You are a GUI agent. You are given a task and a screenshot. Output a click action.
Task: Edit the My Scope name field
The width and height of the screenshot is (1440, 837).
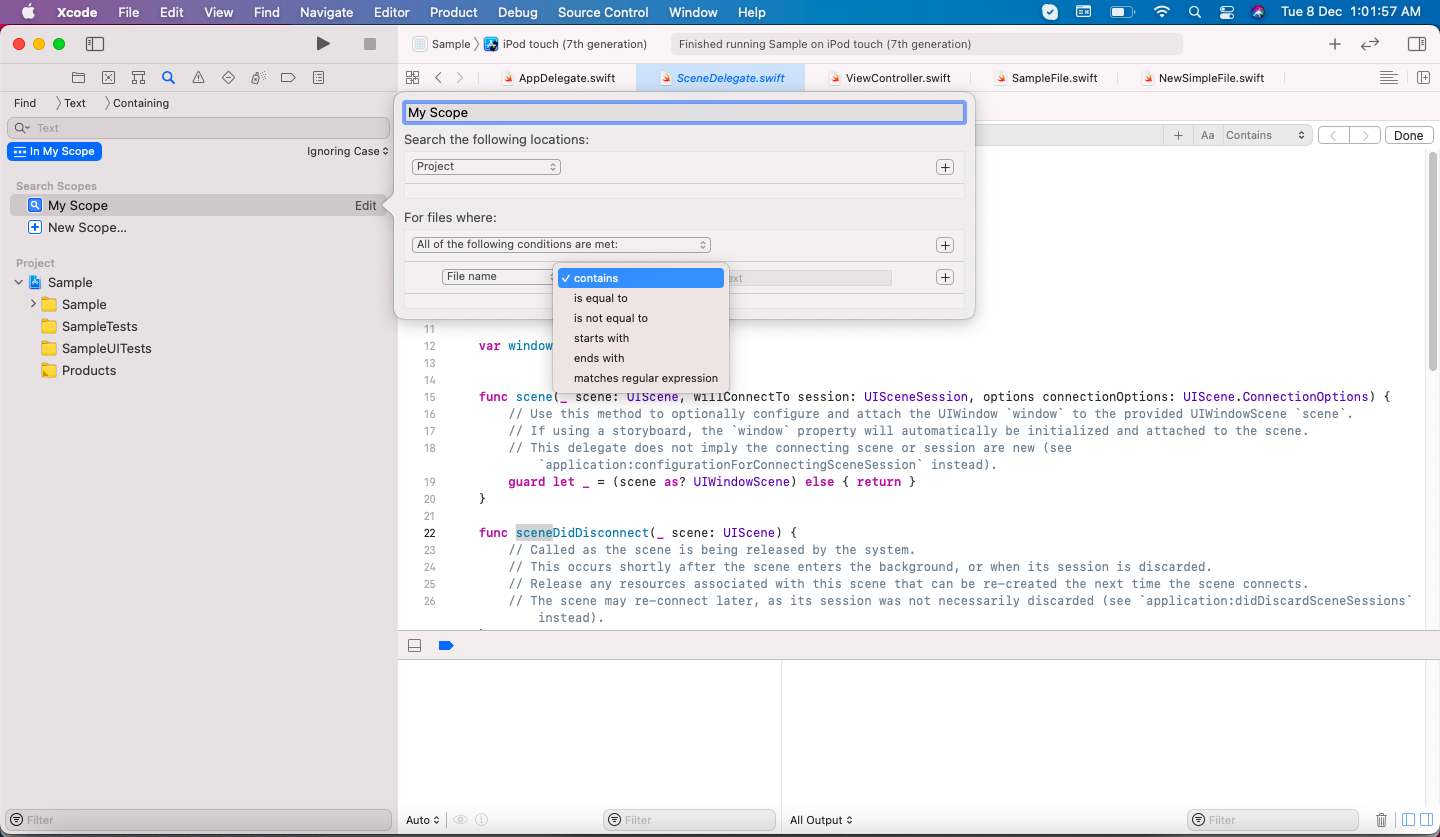point(684,113)
